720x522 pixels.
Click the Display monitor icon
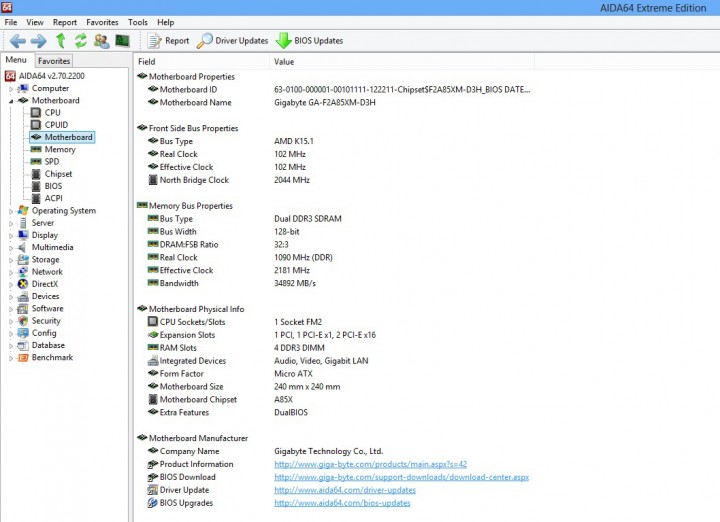[x=22, y=235]
